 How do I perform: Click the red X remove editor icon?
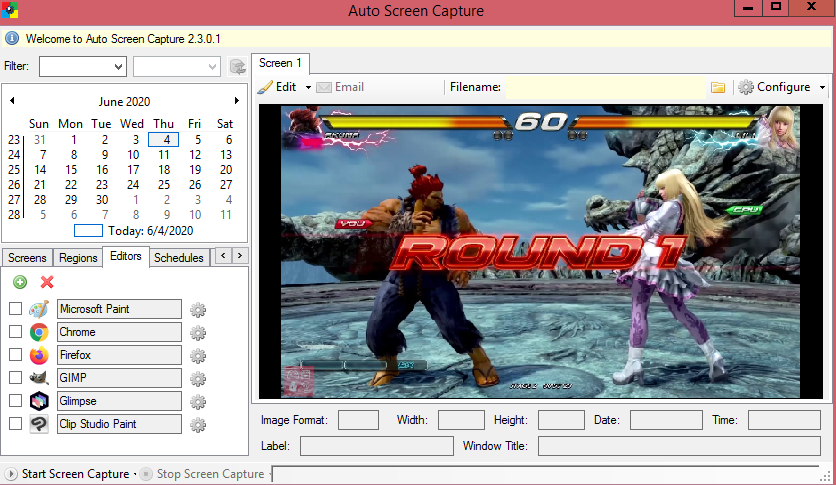[x=47, y=282]
